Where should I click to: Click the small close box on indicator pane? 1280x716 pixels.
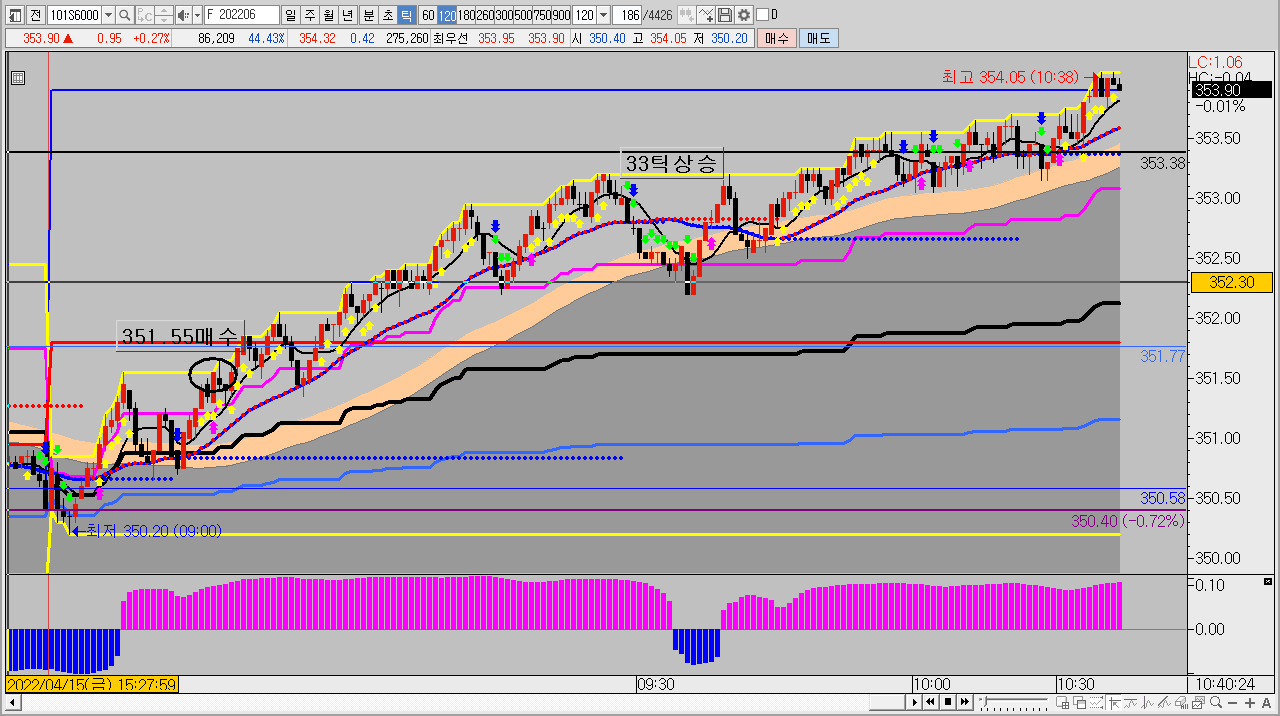[x=1268, y=581]
